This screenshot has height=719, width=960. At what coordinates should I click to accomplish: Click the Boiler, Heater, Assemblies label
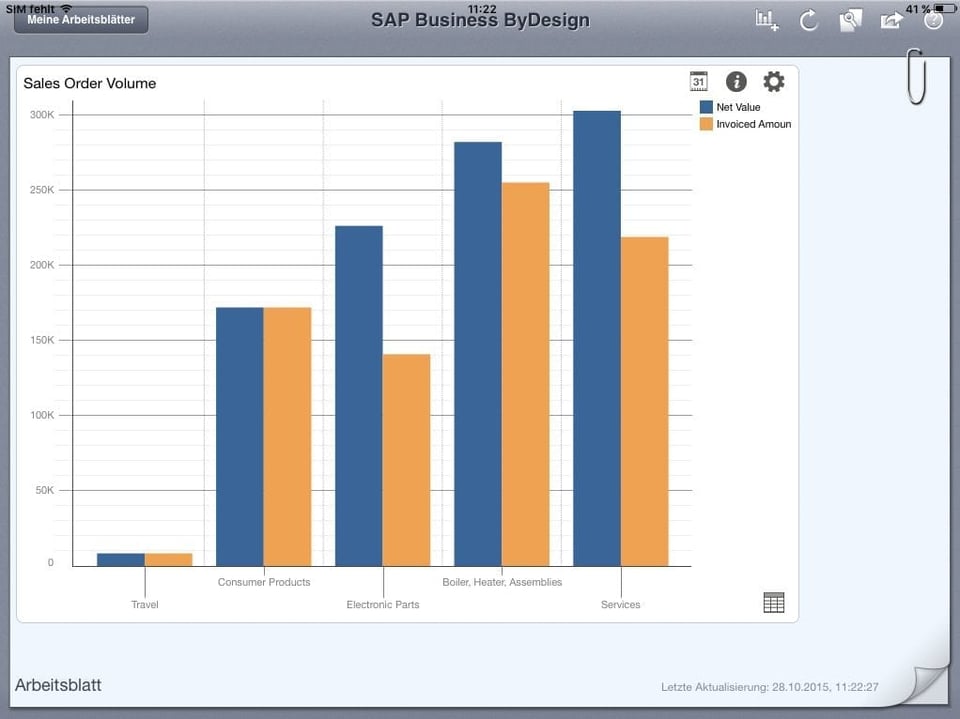tap(502, 582)
